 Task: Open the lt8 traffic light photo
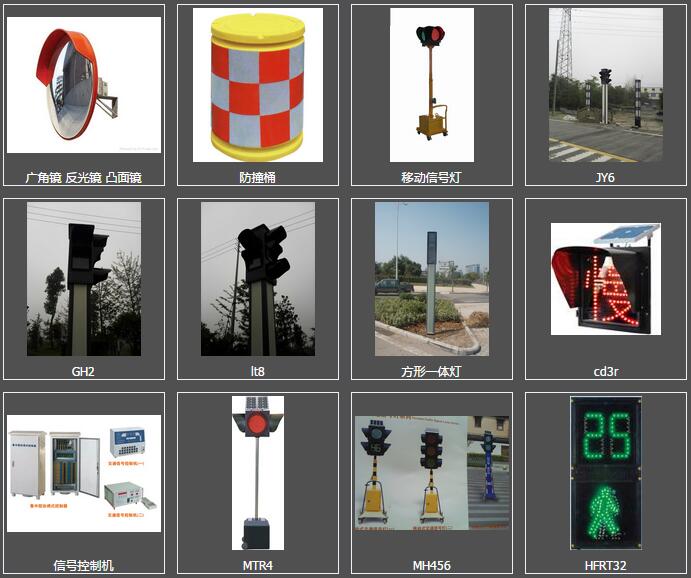pos(258,279)
